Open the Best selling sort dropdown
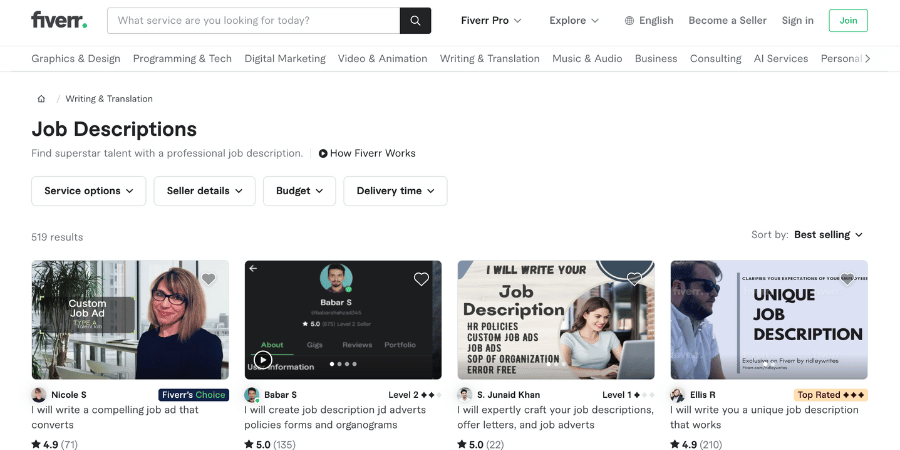 coord(828,235)
